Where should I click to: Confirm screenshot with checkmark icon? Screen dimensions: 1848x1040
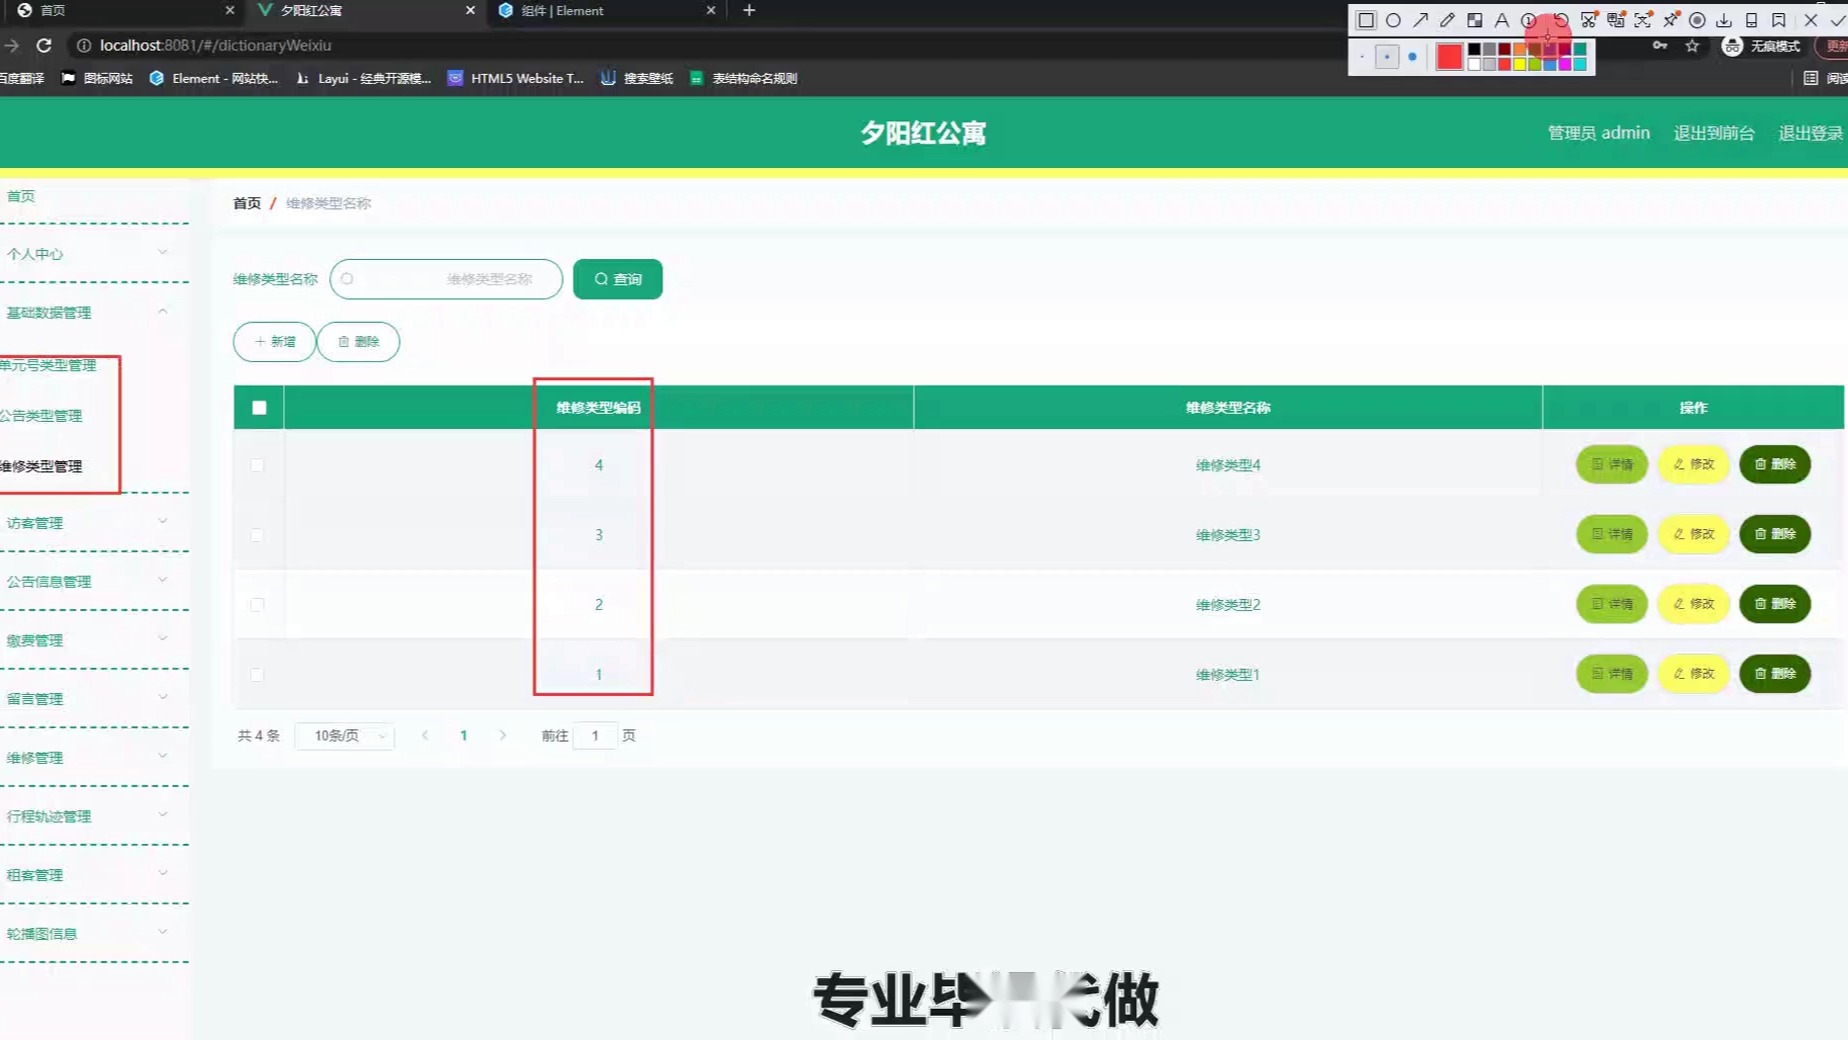[1837, 20]
